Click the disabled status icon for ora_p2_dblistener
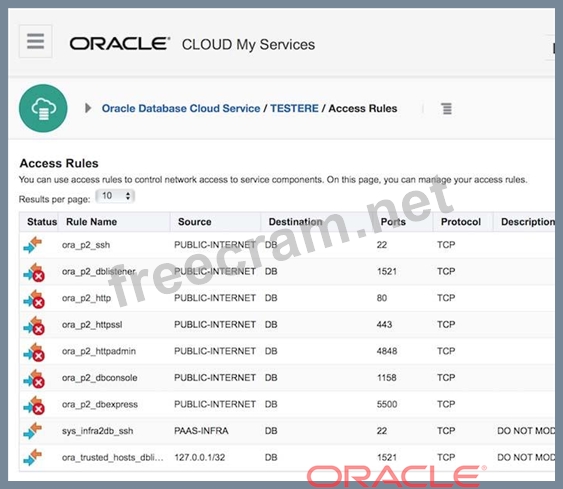Image resolution: width=563 pixels, height=489 pixels. (34, 272)
